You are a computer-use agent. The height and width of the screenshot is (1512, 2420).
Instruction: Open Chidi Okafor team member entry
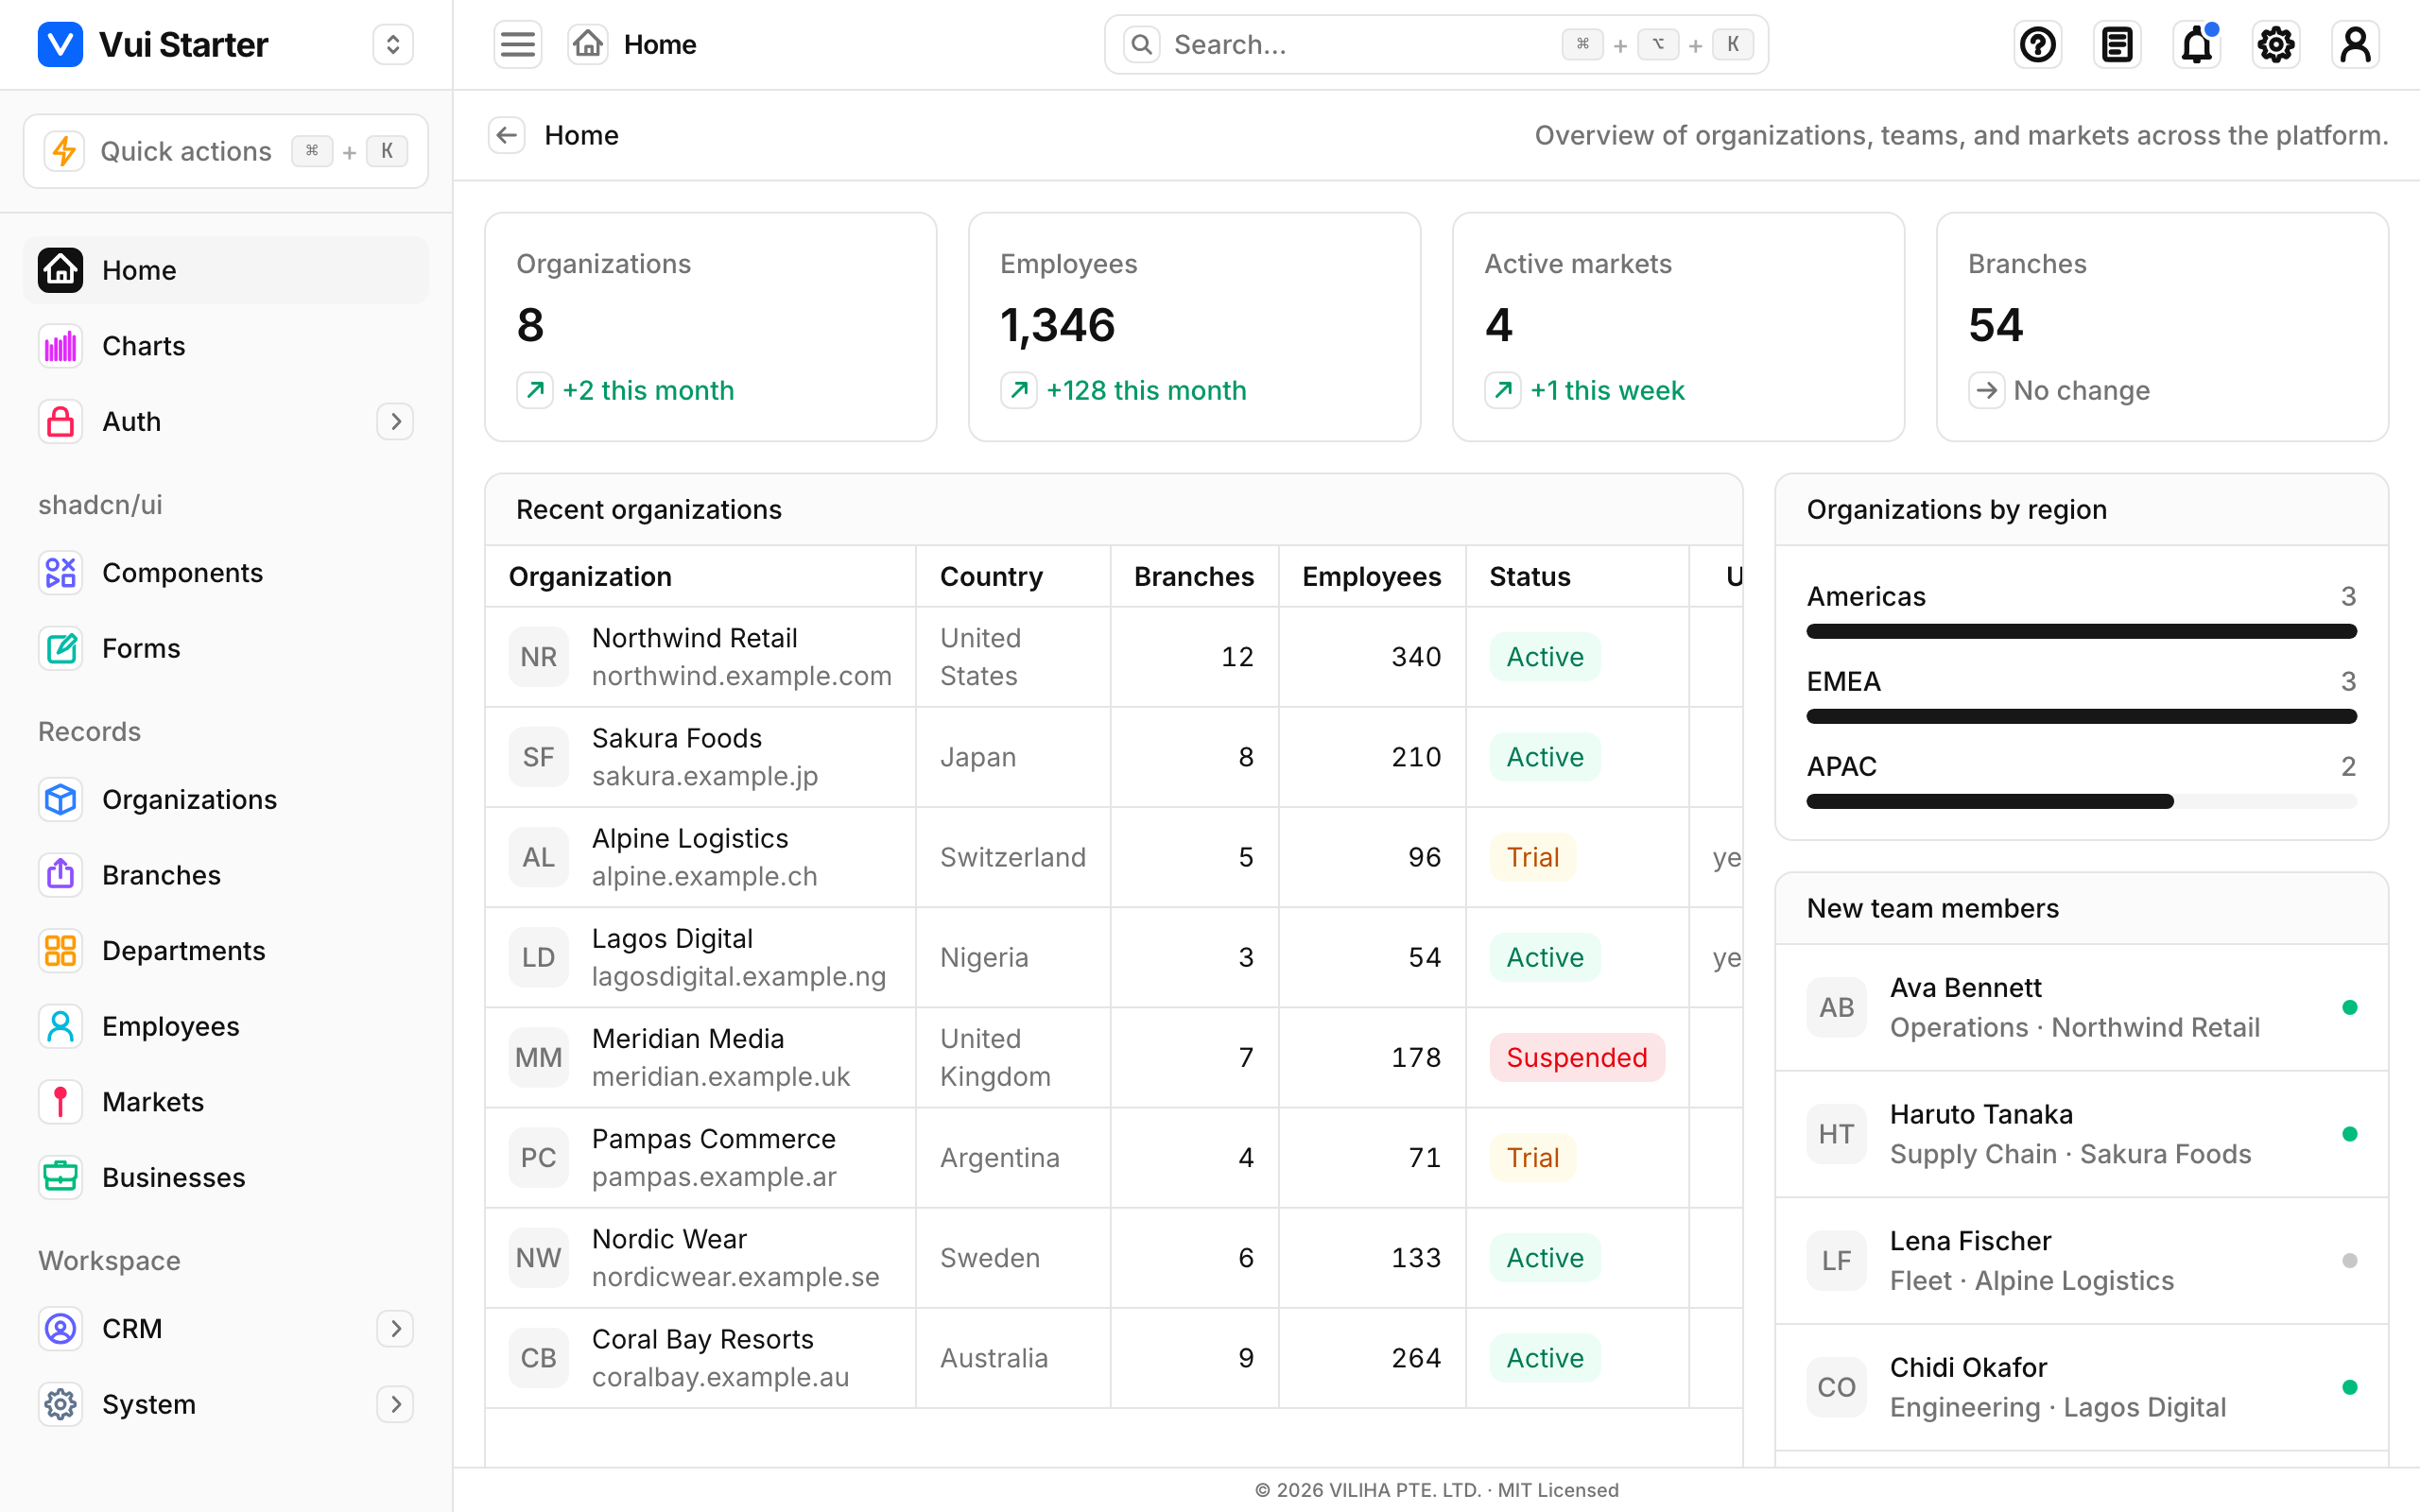(x=2081, y=1387)
